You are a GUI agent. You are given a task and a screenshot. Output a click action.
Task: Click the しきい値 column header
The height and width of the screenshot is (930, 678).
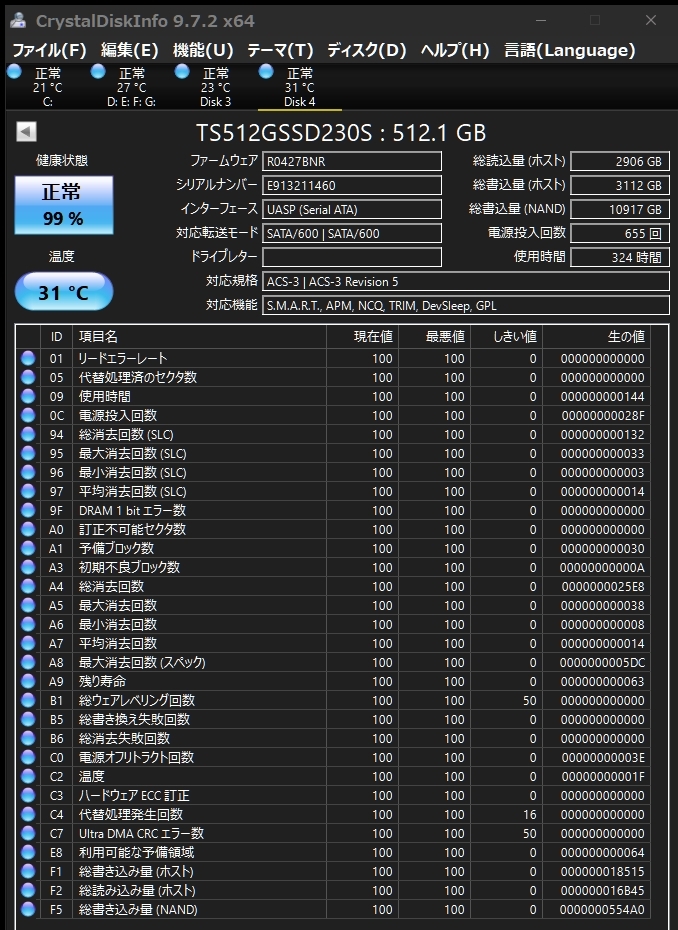tap(507, 337)
